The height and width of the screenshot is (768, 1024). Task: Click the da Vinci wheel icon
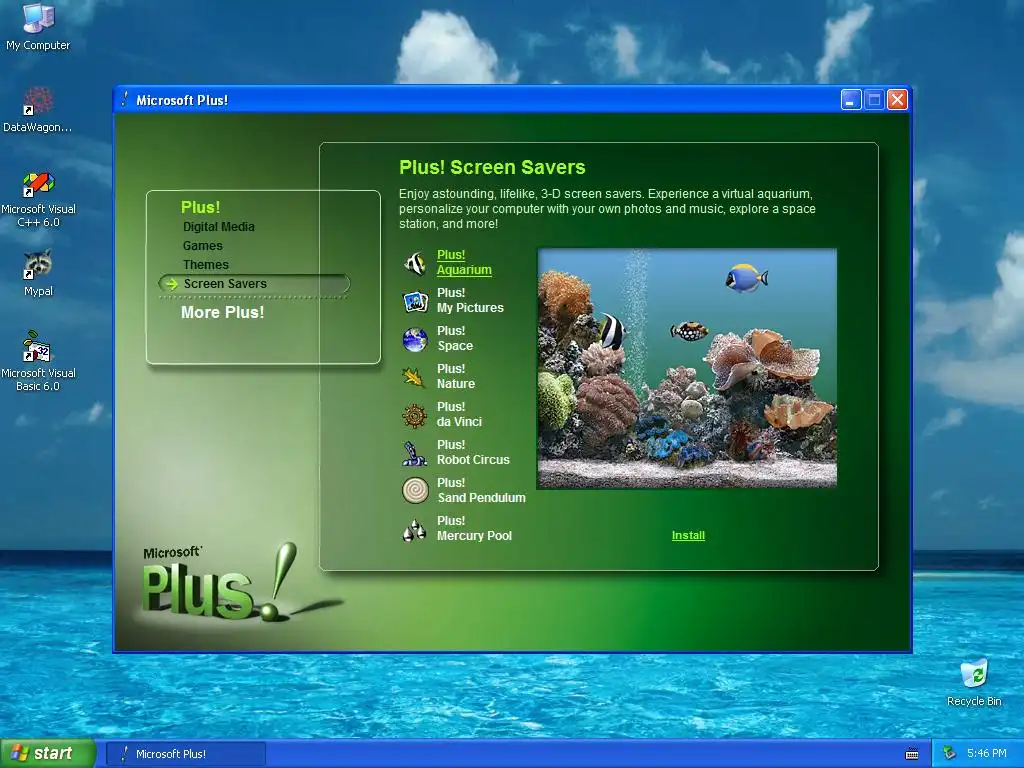click(415, 415)
